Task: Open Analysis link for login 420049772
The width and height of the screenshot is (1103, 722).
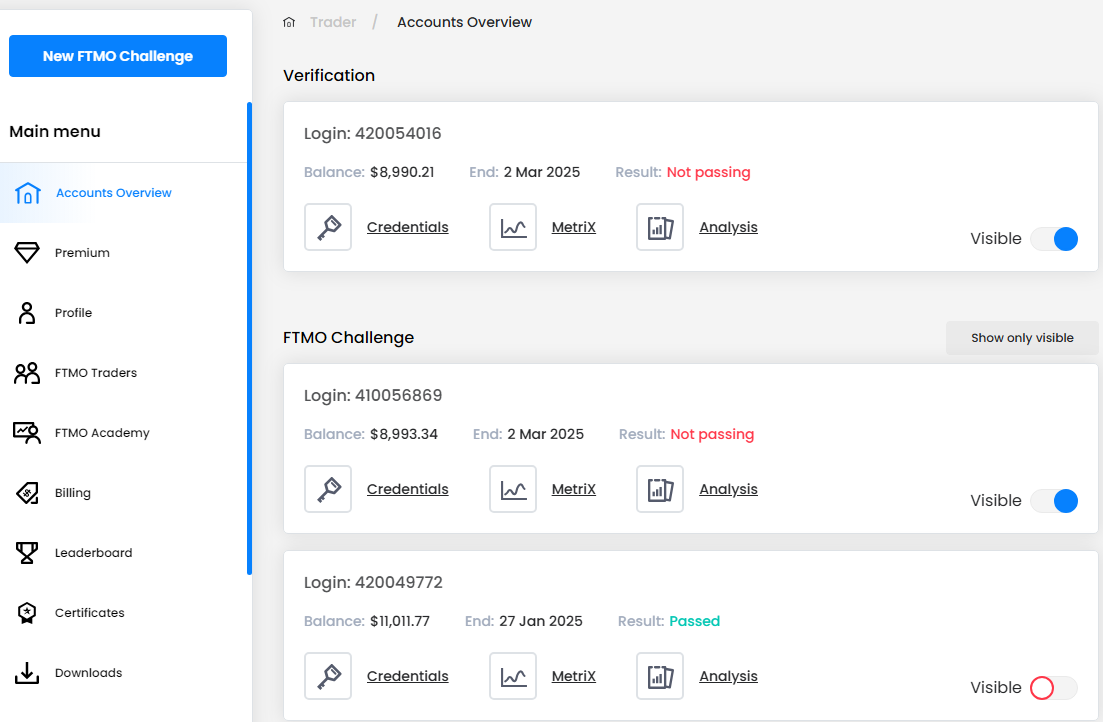Action: 728,676
